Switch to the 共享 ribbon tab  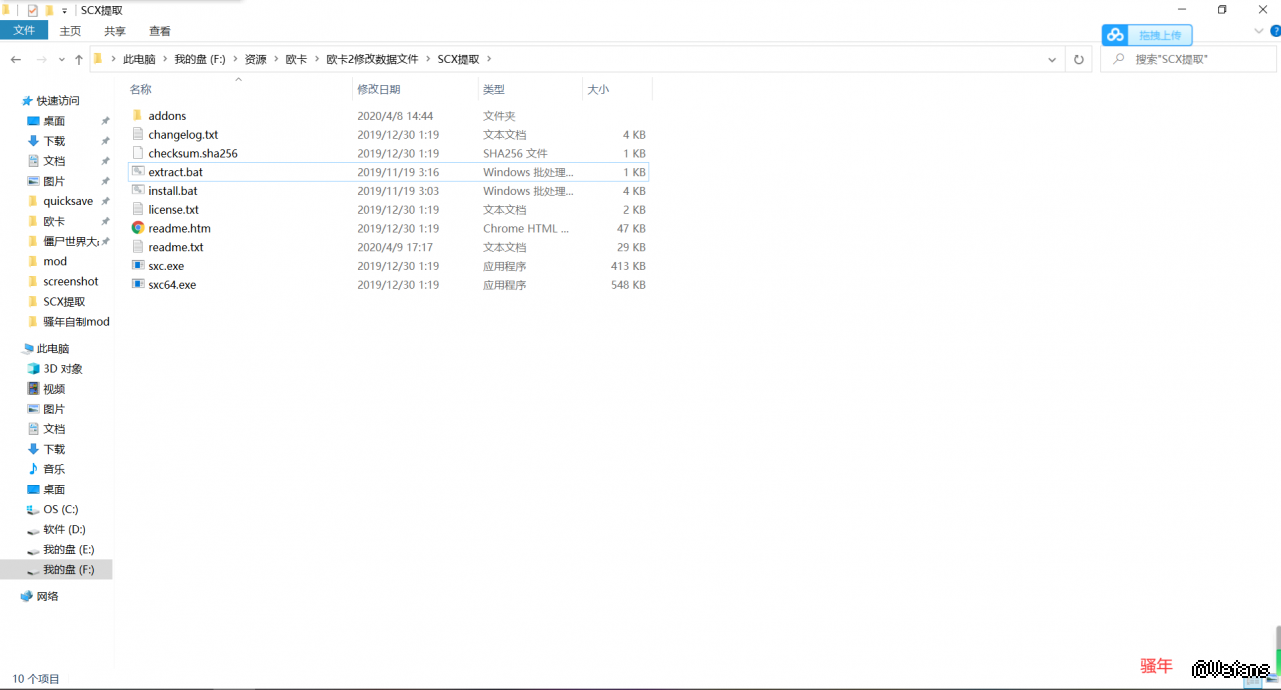point(115,31)
